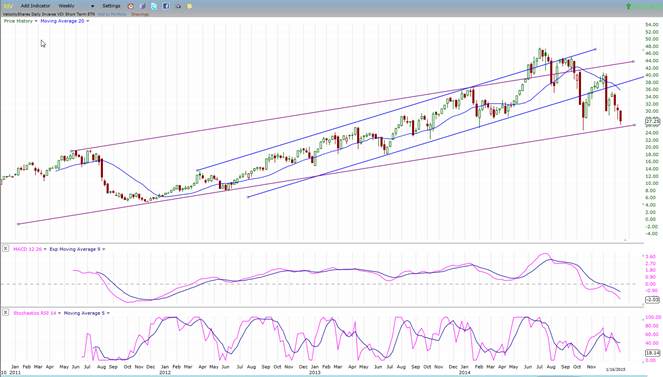Open the Add Indicator menu

(x=35, y=6)
